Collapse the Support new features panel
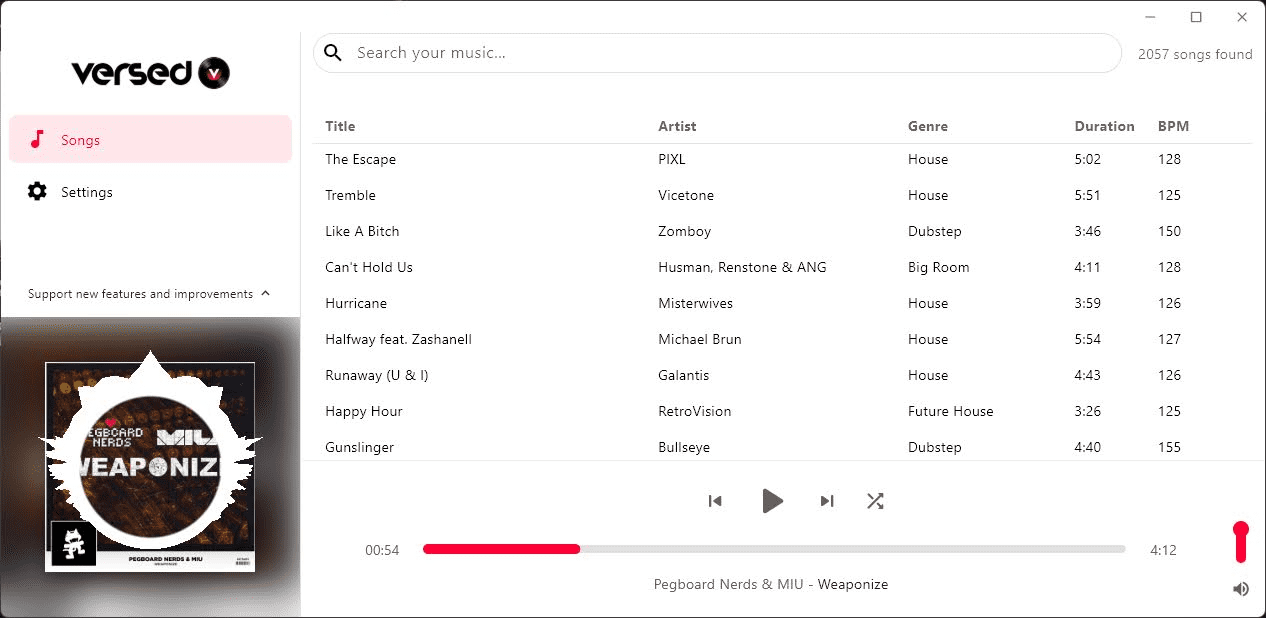This screenshot has height=618, width=1266. [265, 294]
